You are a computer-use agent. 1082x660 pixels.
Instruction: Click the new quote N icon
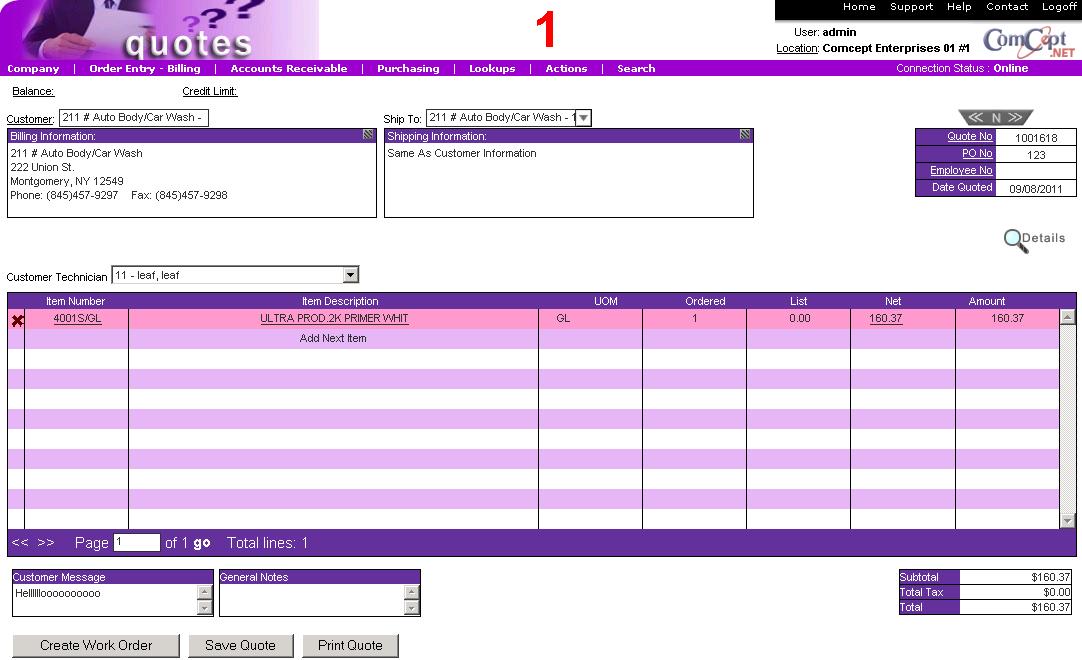coord(996,118)
